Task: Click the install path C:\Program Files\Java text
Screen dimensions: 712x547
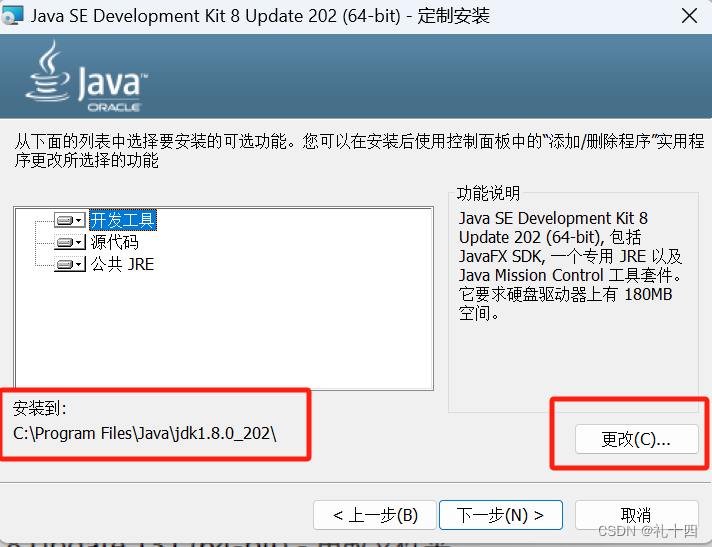Action: (x=144, y=434)
